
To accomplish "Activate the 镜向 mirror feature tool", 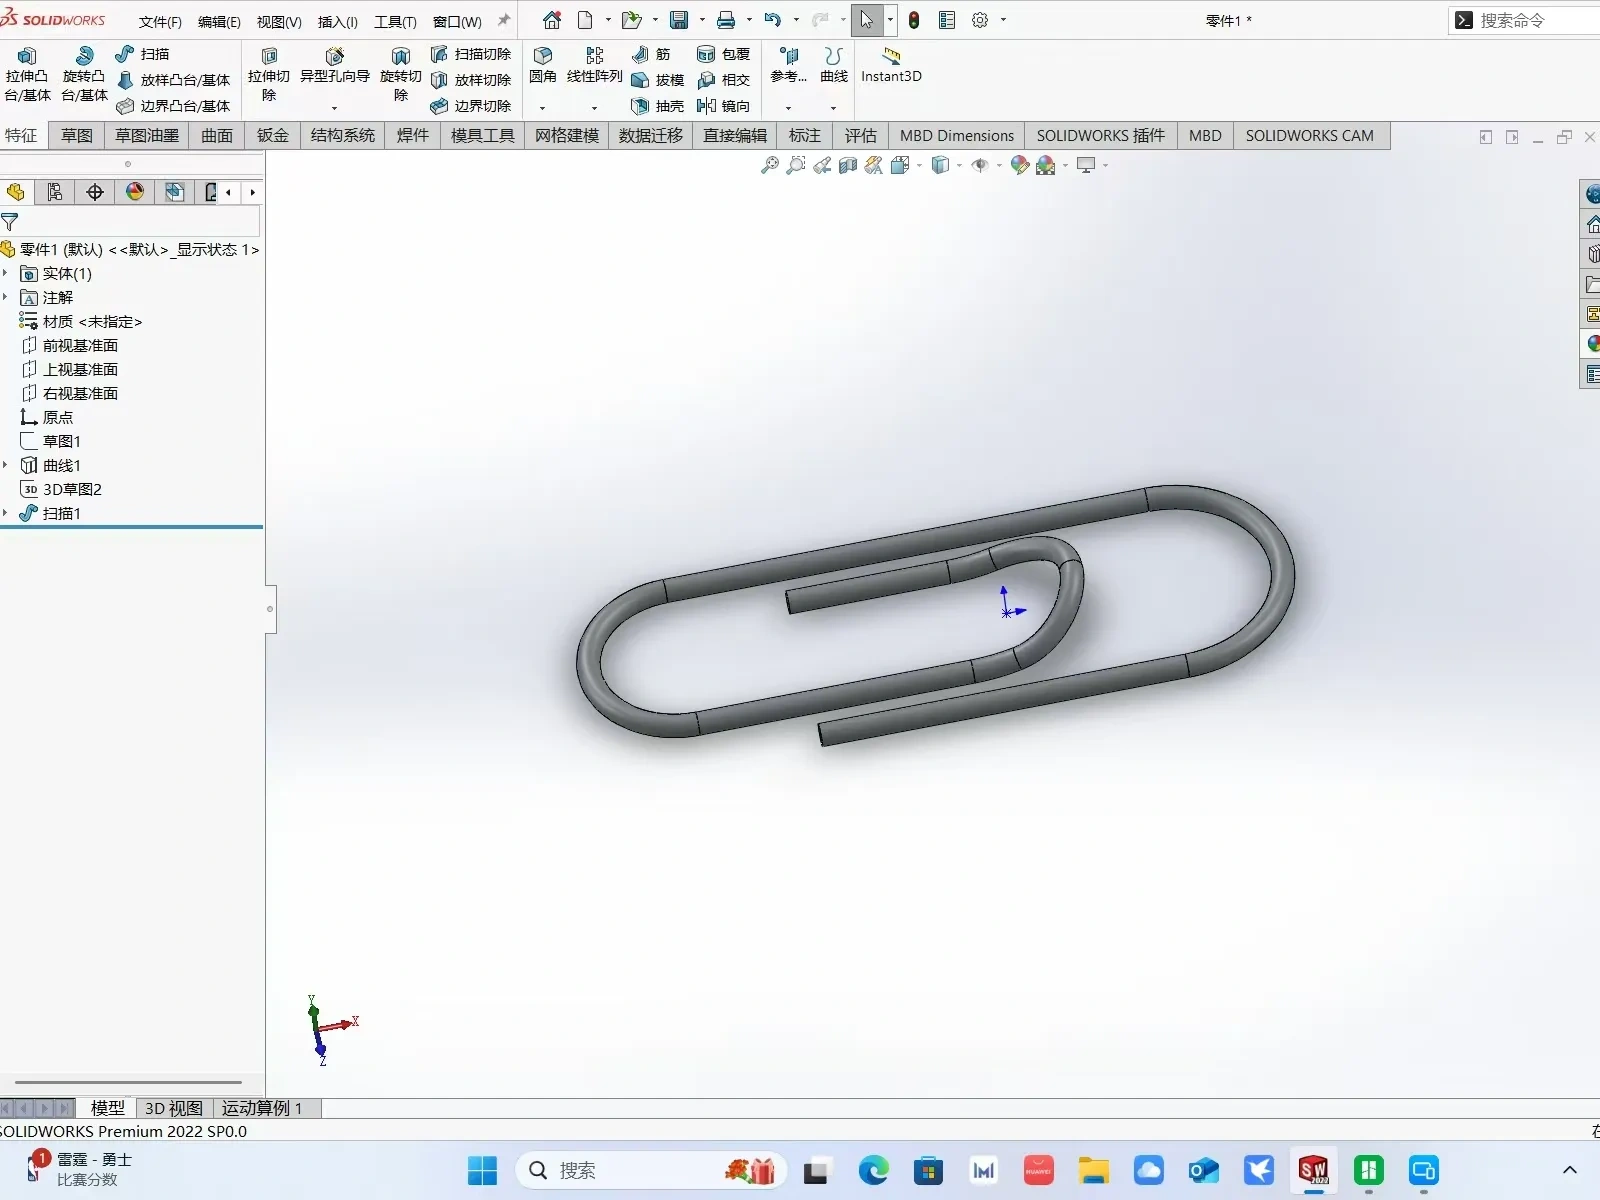I will [x=723, y=106].
